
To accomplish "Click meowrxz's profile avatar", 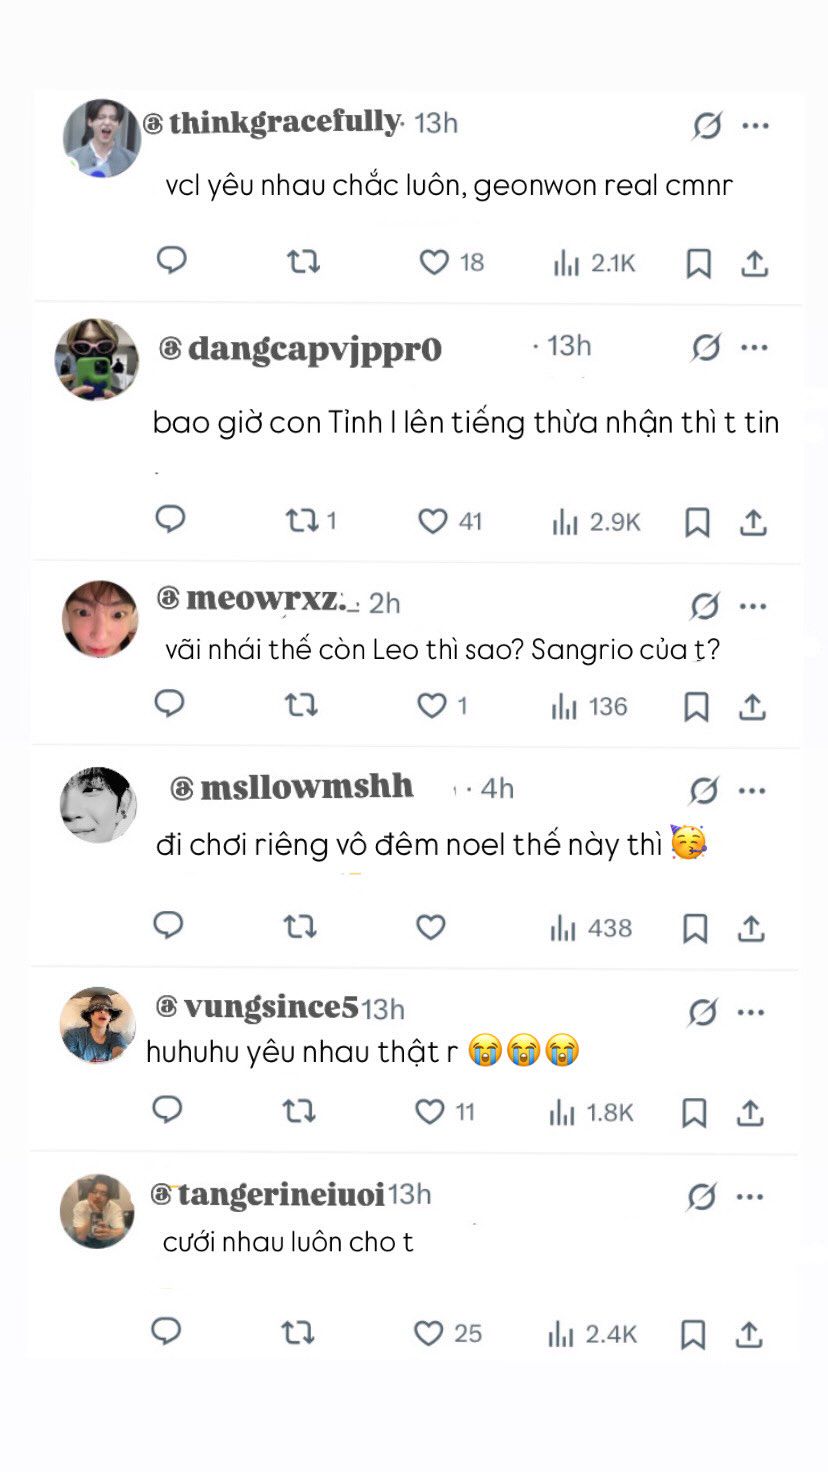I will [100, 618].
